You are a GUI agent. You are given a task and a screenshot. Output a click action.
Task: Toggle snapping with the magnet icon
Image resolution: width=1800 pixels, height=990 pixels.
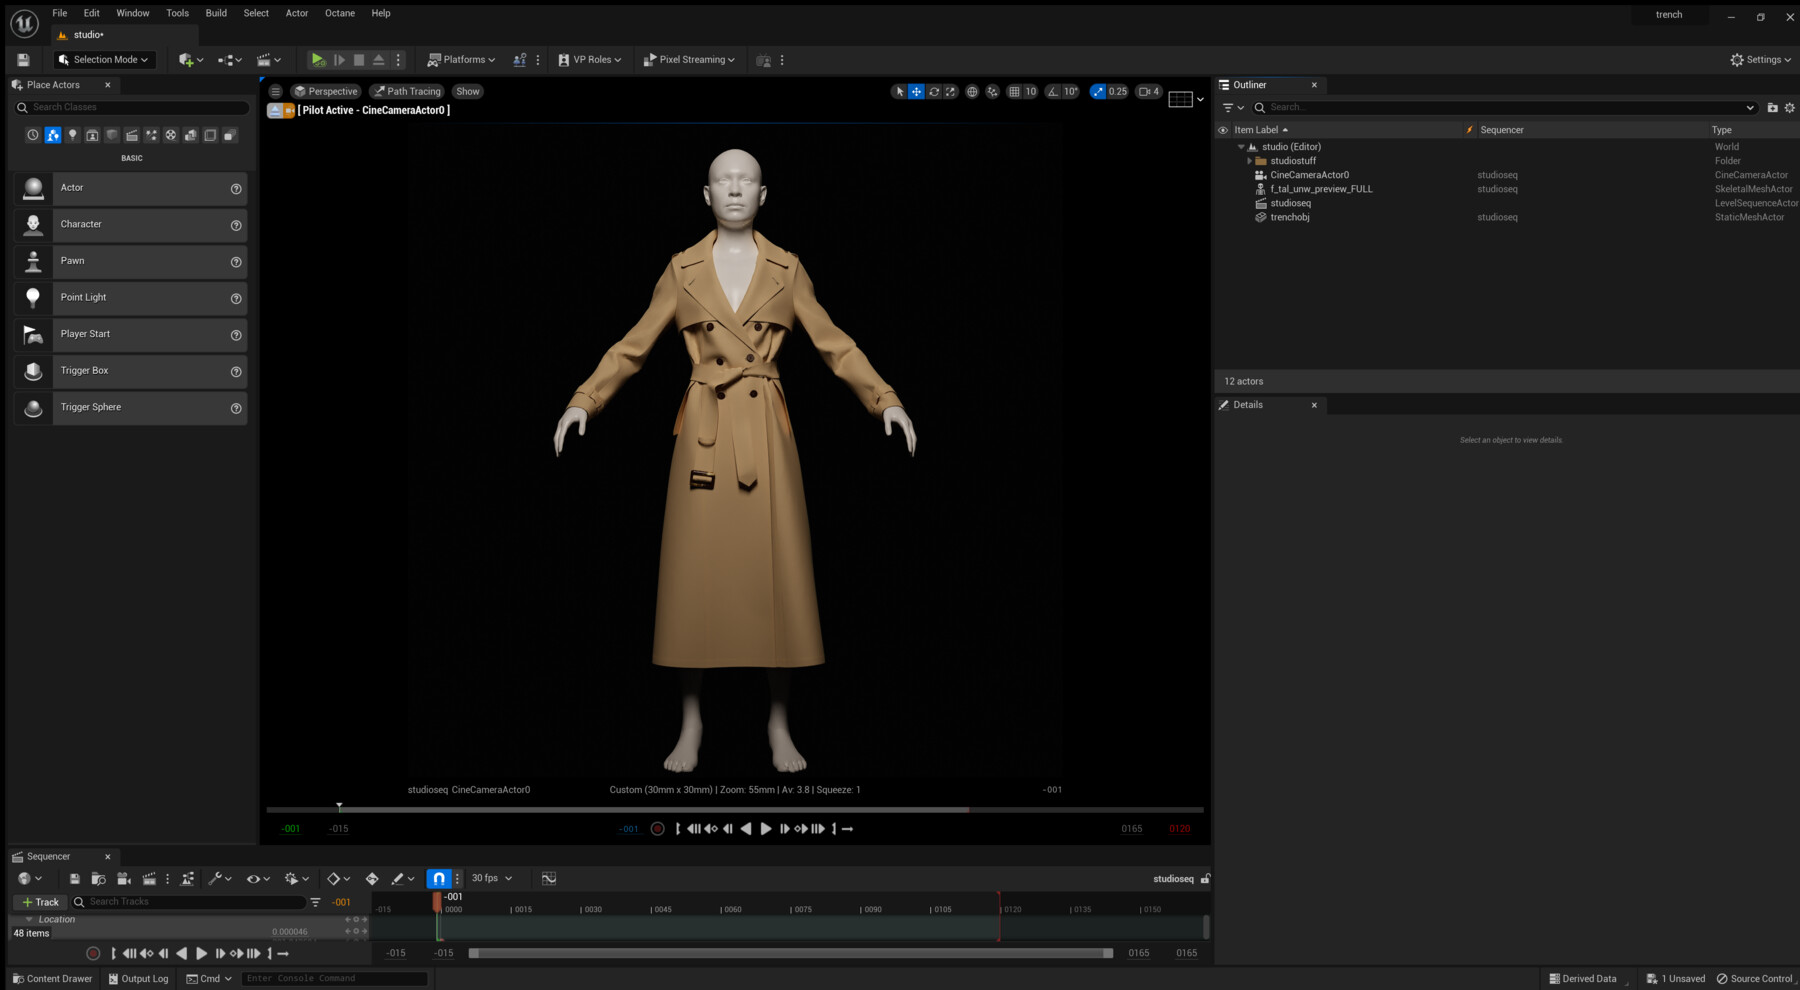[x=438, y=878]
